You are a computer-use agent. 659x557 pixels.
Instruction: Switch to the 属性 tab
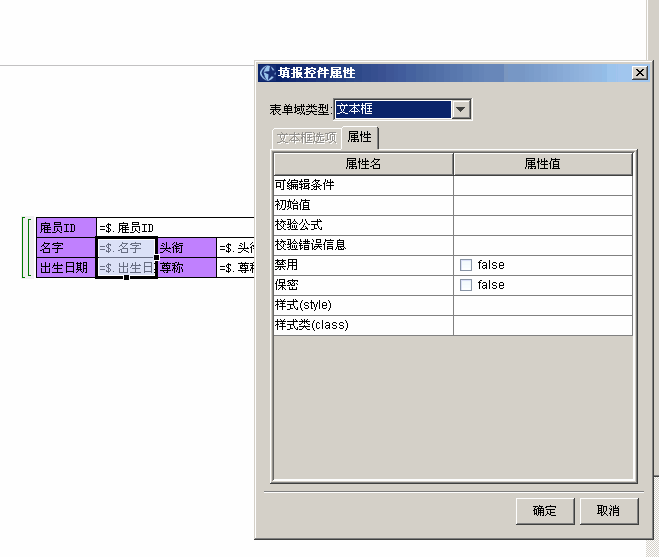point(360,137)
